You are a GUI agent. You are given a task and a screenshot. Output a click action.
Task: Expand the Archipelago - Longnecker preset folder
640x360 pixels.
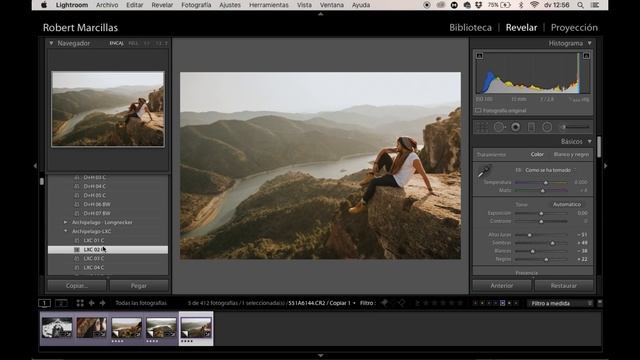pos(65,222)
